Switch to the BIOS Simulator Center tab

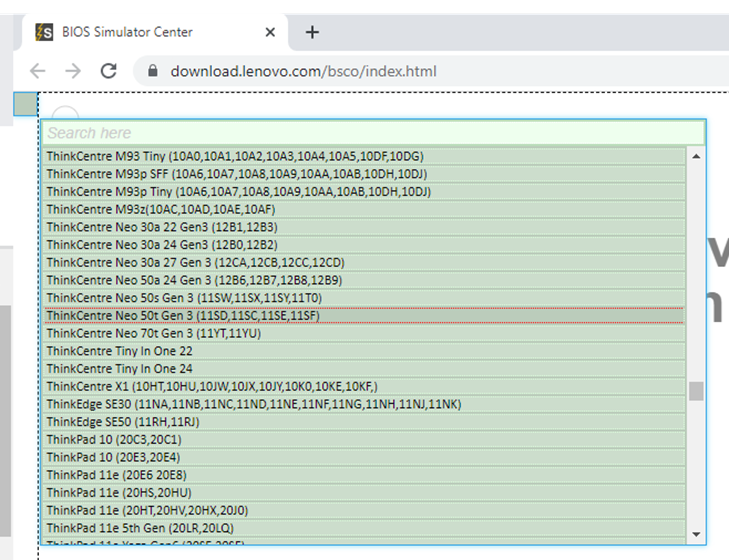(x=155, y=32)
